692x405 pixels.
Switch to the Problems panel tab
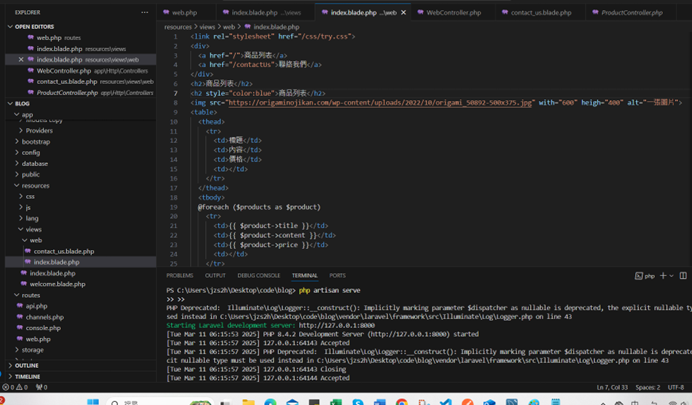[180, 275]
